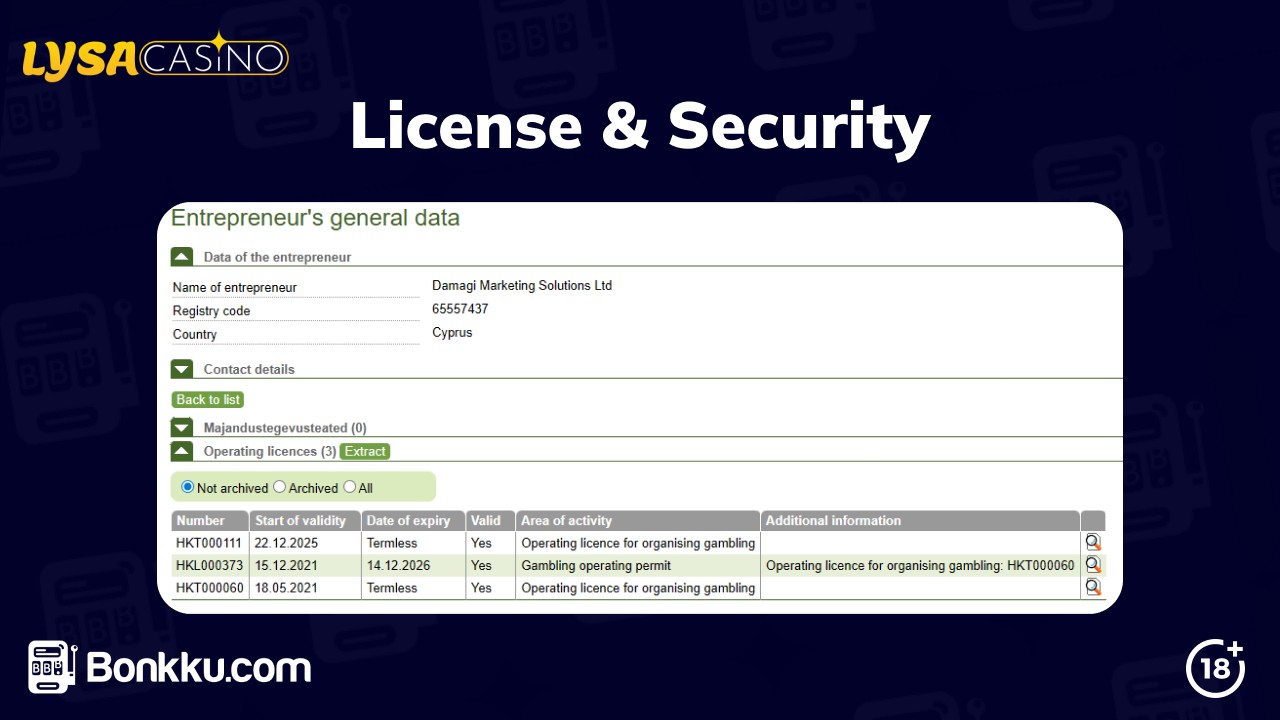Open details icon for licence HKL000373

tap(1093, 565)
